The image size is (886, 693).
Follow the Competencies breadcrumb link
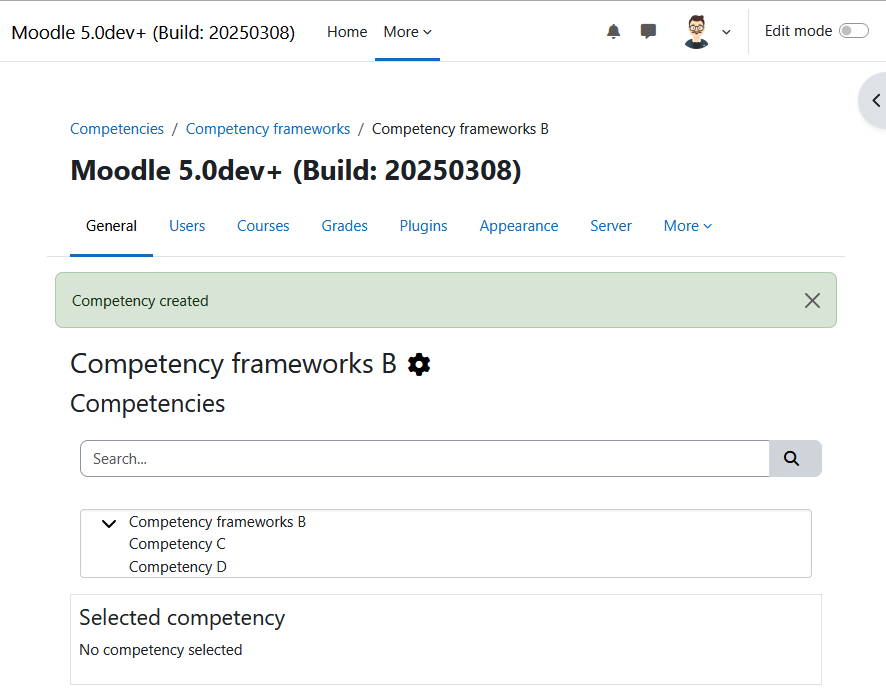117,129
